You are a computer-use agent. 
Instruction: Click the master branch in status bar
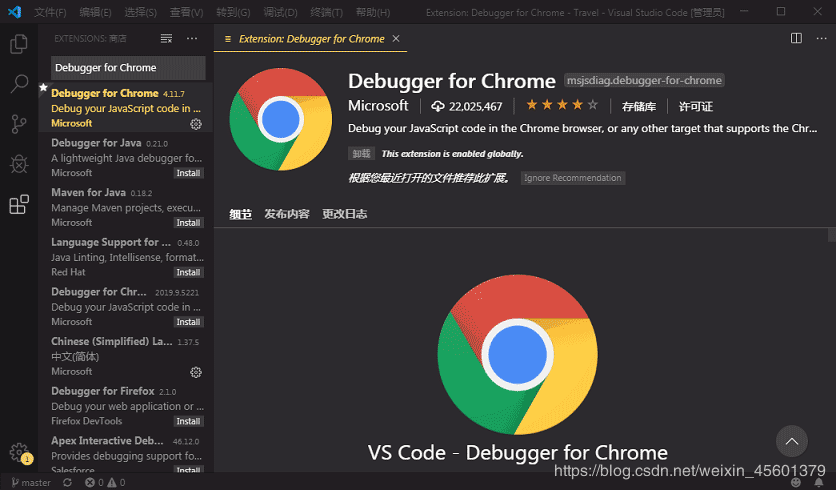(x=30, y=483)
